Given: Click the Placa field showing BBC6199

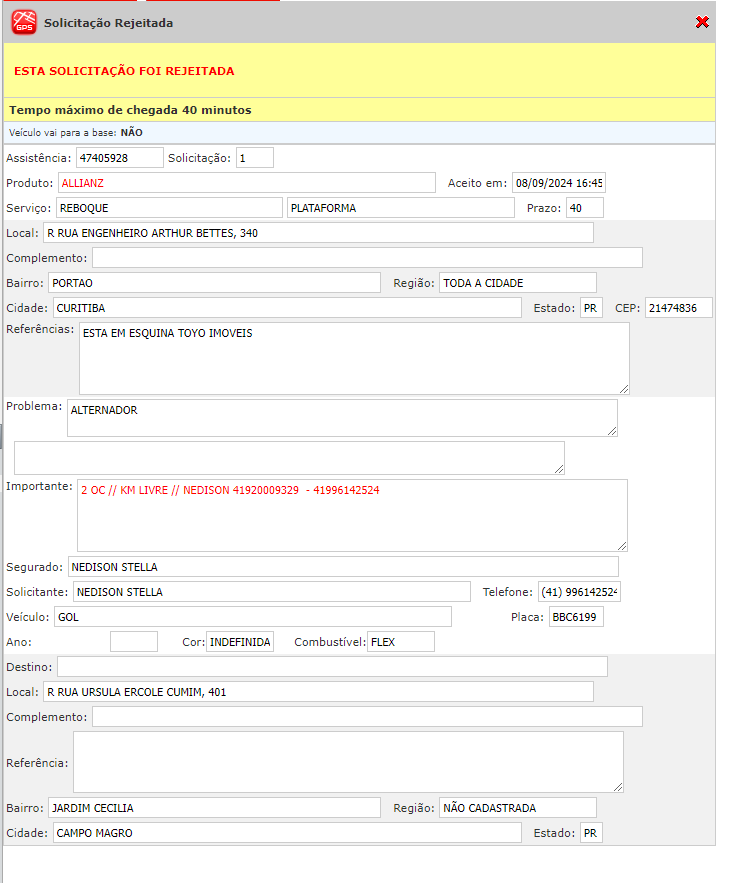Looking at the screenshot, I should click(576, 617).
